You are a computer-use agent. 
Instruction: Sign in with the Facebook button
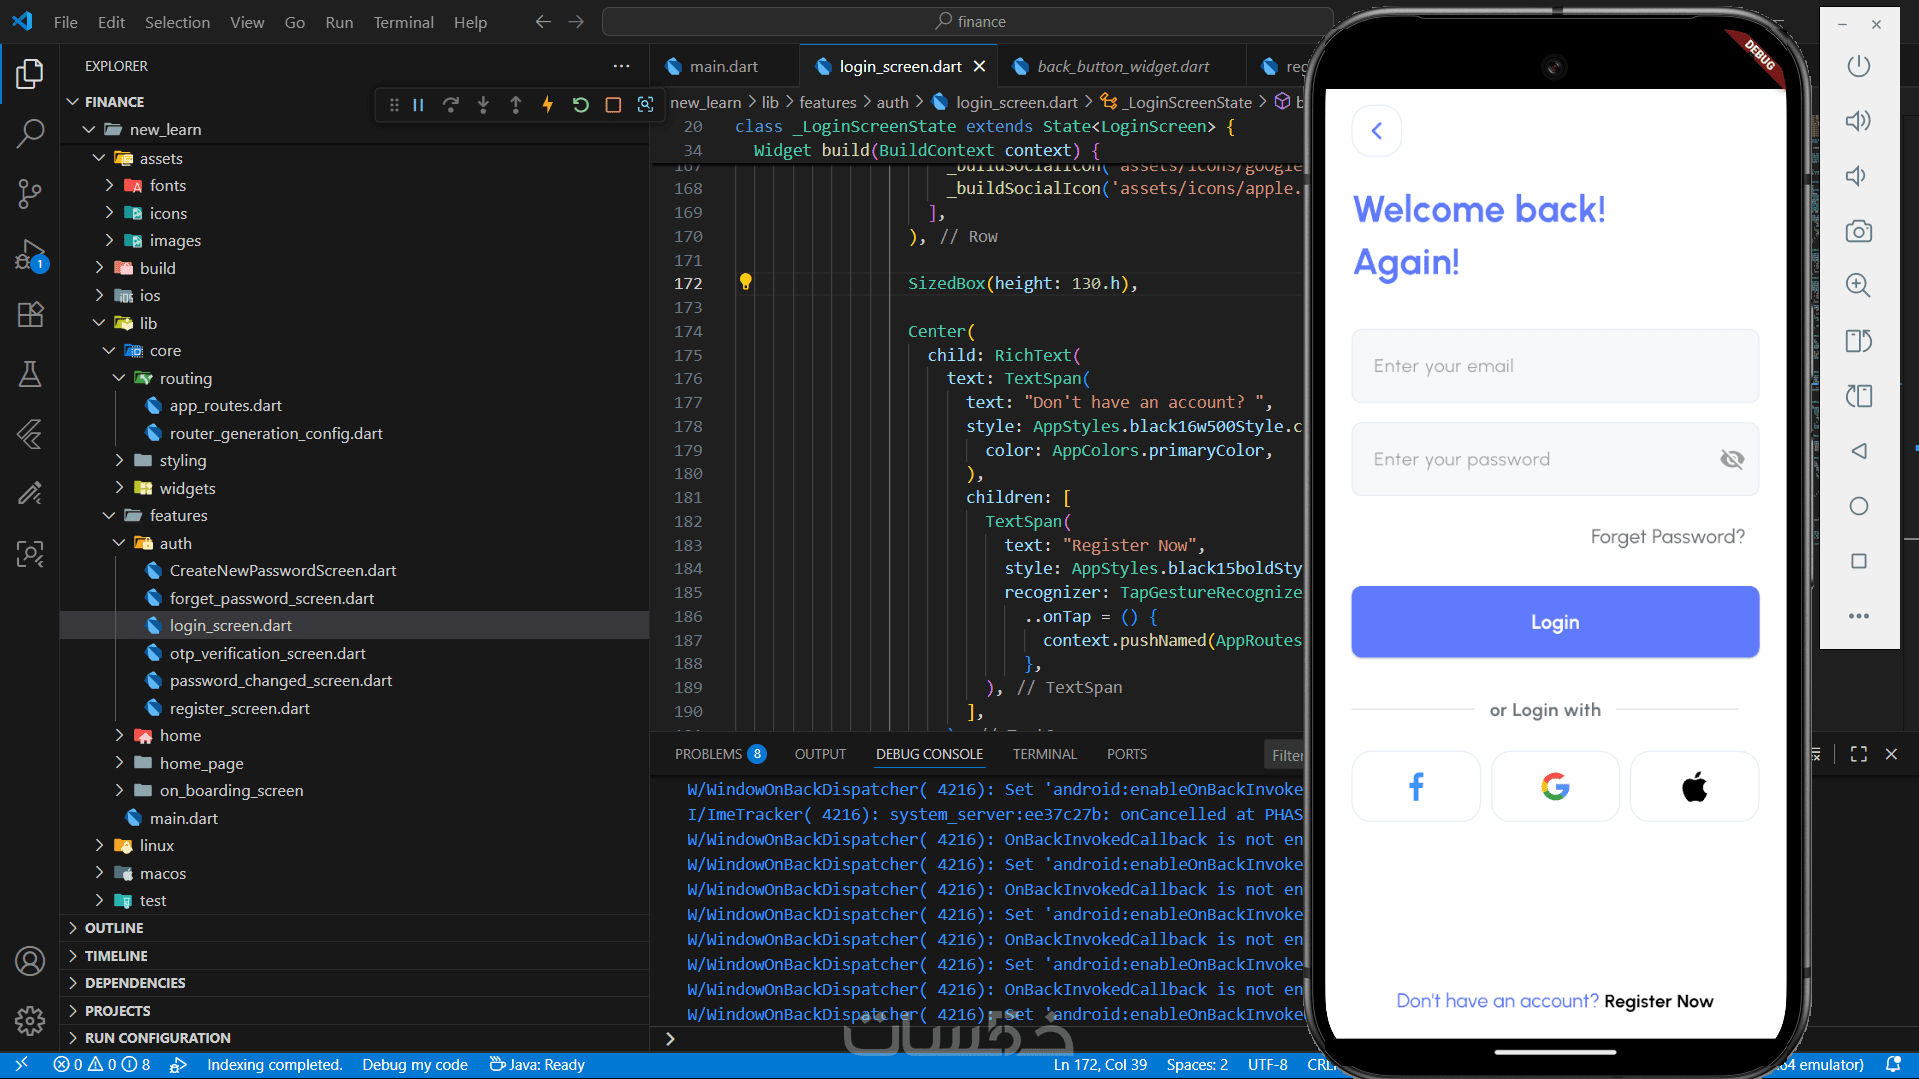click(1416, 787)
